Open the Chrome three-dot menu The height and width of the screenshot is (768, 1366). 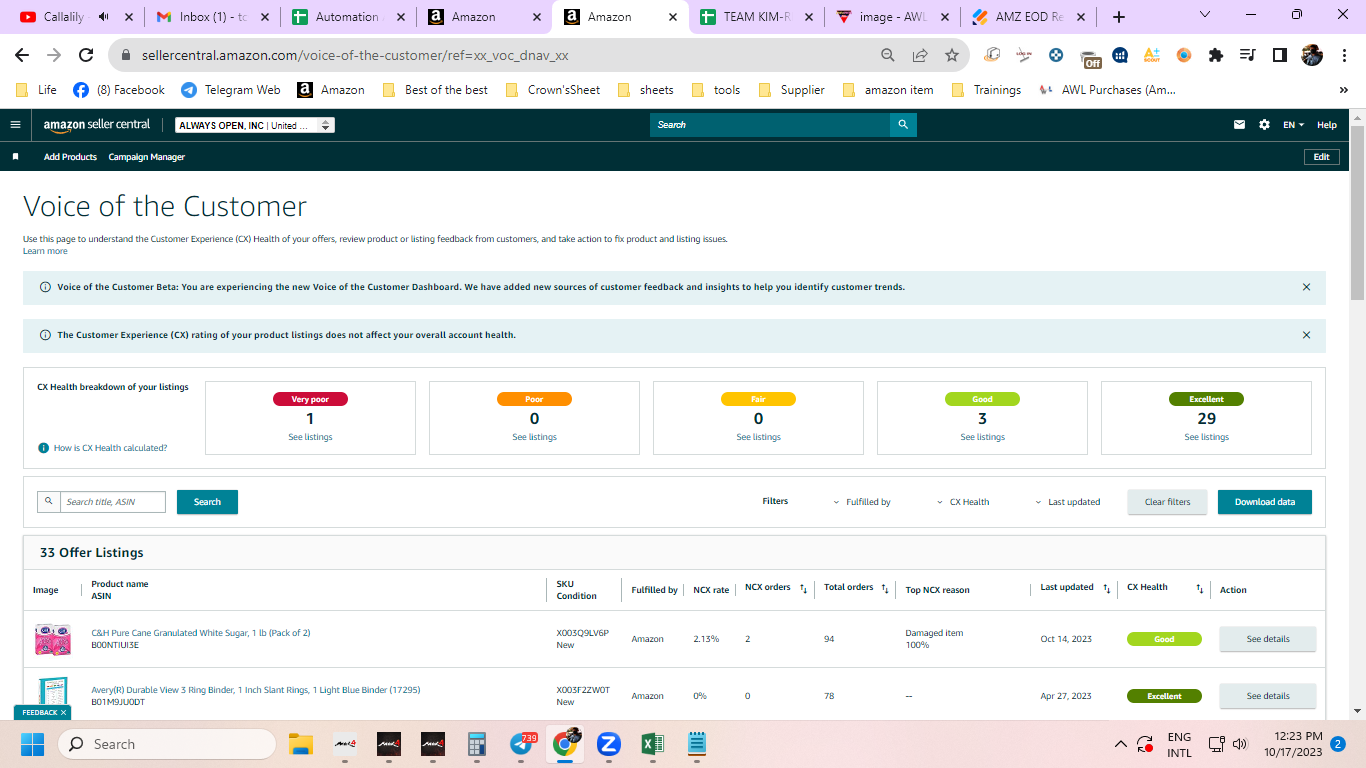[1343, 55]
